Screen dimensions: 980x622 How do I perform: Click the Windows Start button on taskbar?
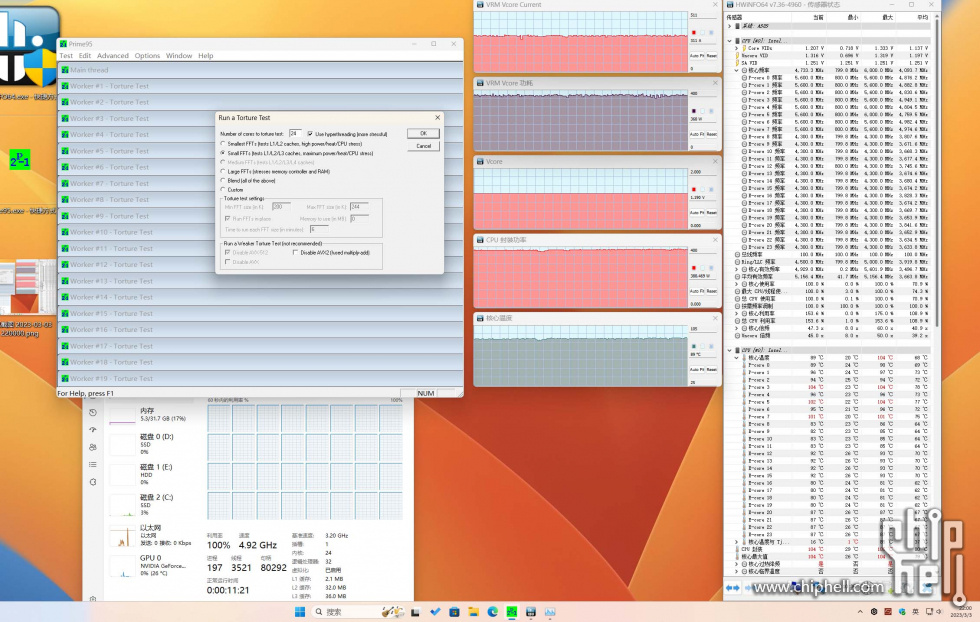coord(300,611)
